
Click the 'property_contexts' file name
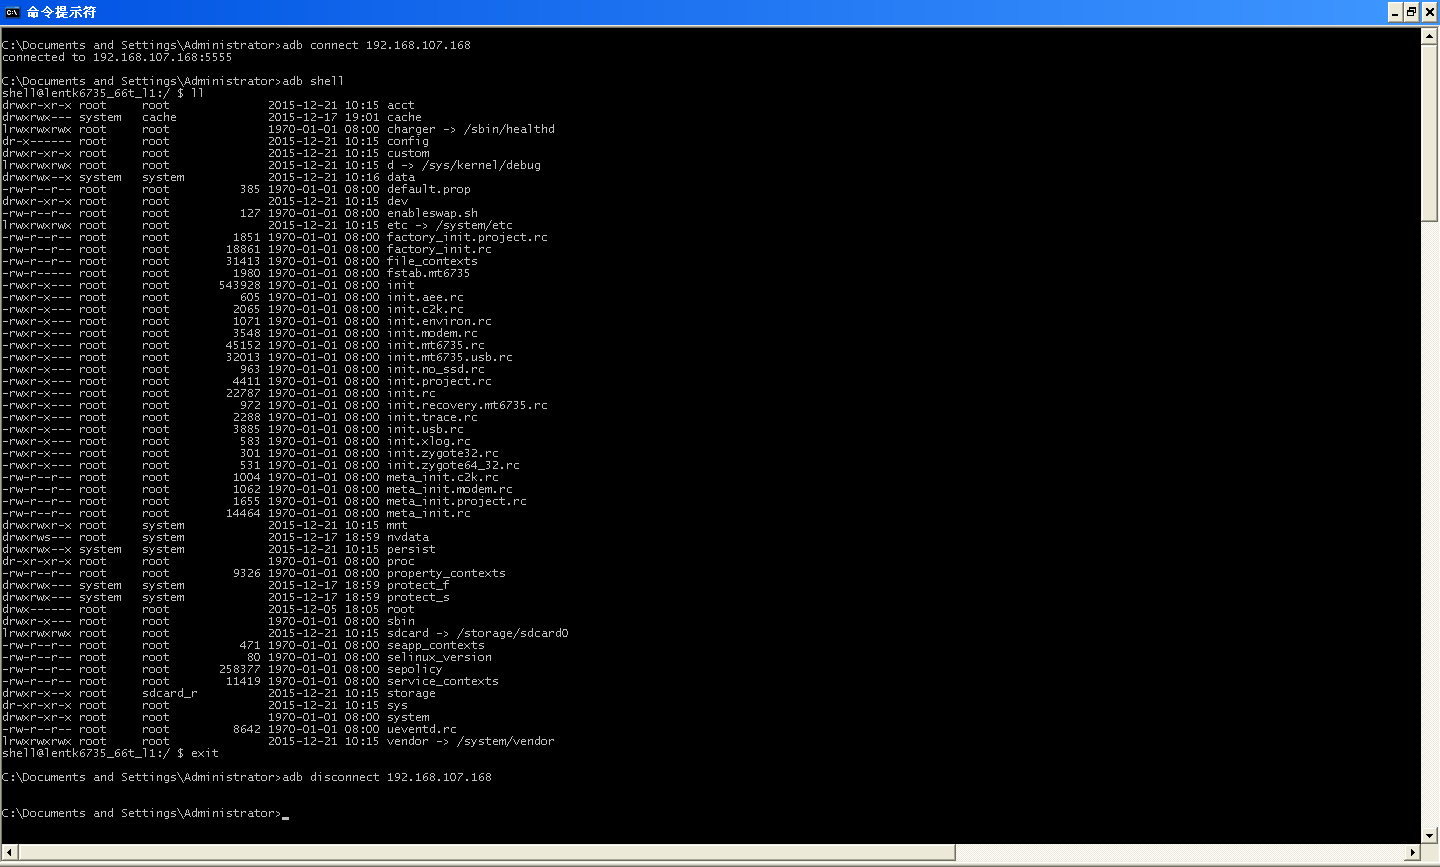446,573
